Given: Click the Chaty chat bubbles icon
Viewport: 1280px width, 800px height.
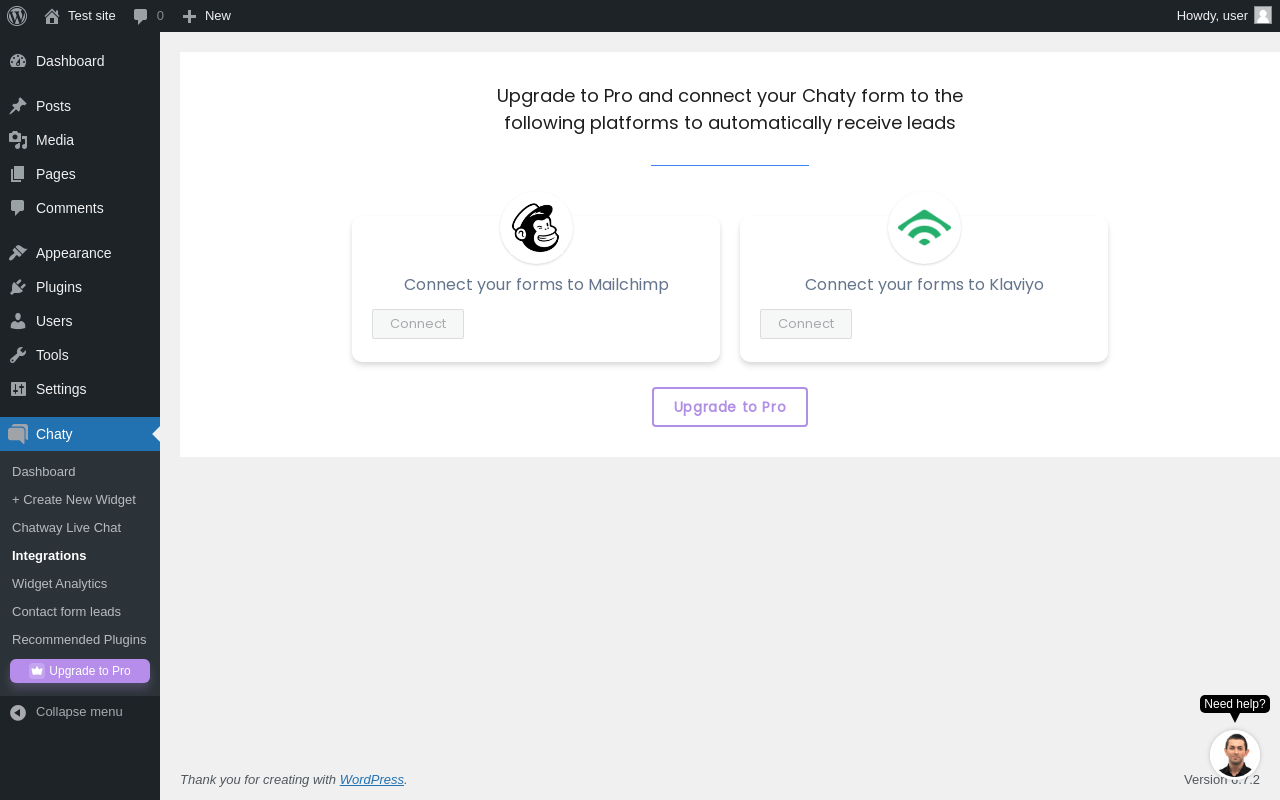Looking at the screenshot, I should [x=18, y=434].
